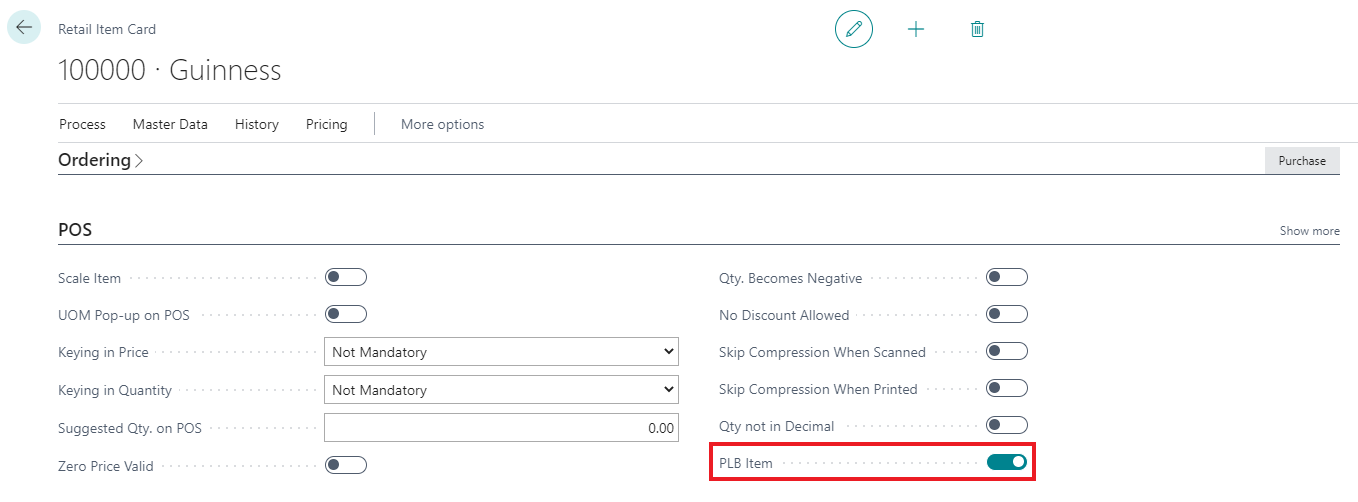
Task: Click the trash delete icon
Action: [x=977, y=29]
